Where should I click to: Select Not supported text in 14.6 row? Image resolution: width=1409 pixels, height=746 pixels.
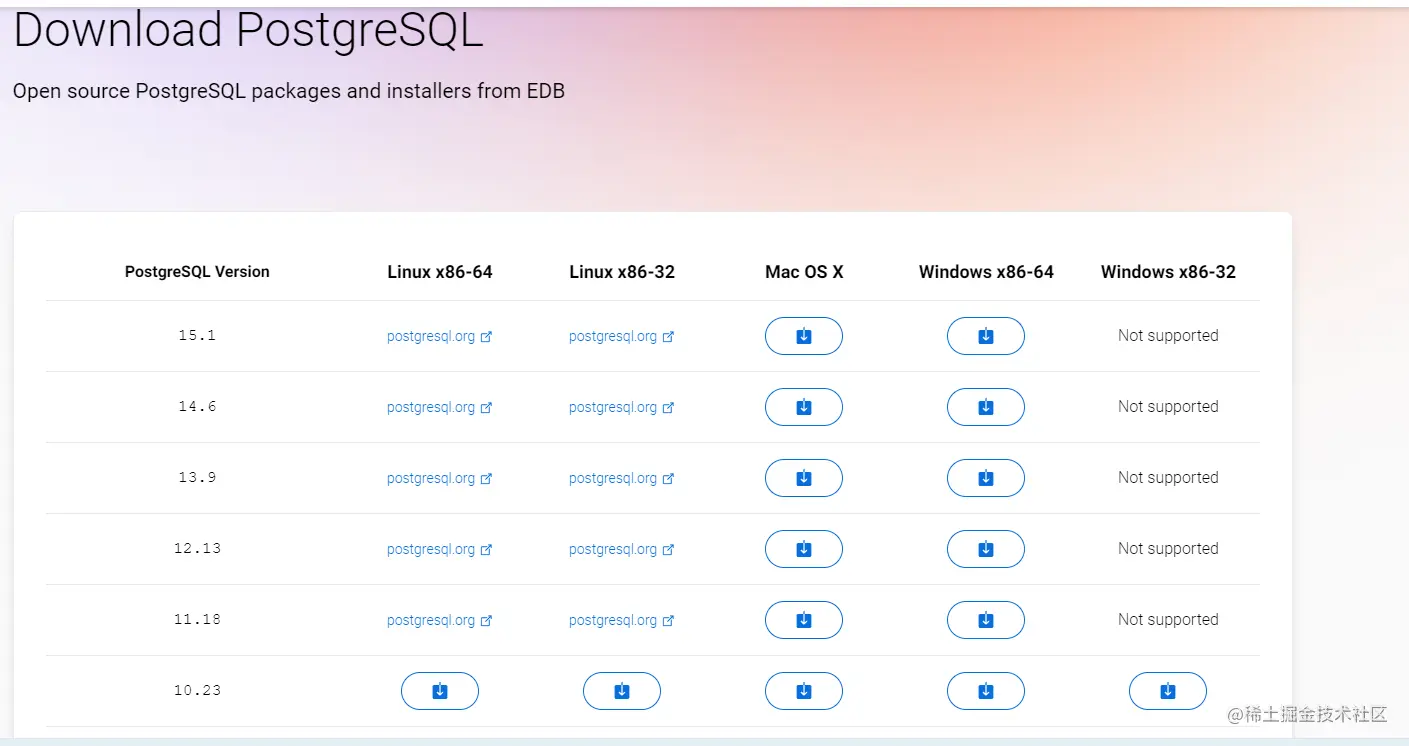click(1168, 407)
